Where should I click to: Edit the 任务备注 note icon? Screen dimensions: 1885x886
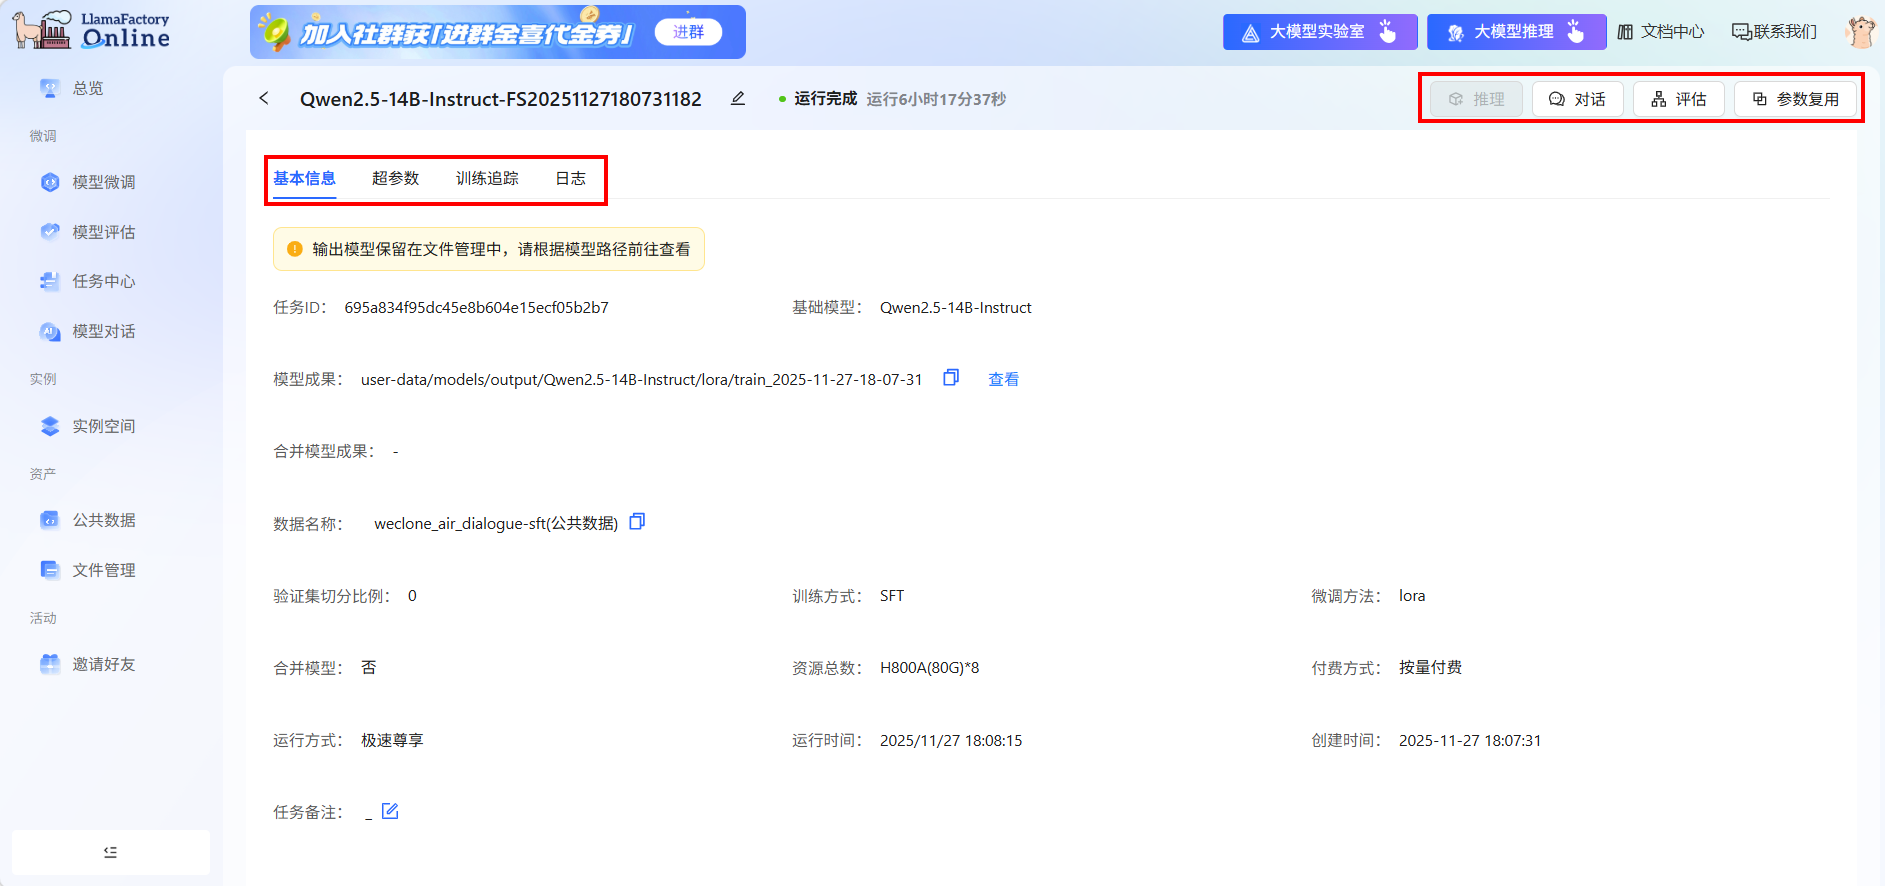click(390, 811)
